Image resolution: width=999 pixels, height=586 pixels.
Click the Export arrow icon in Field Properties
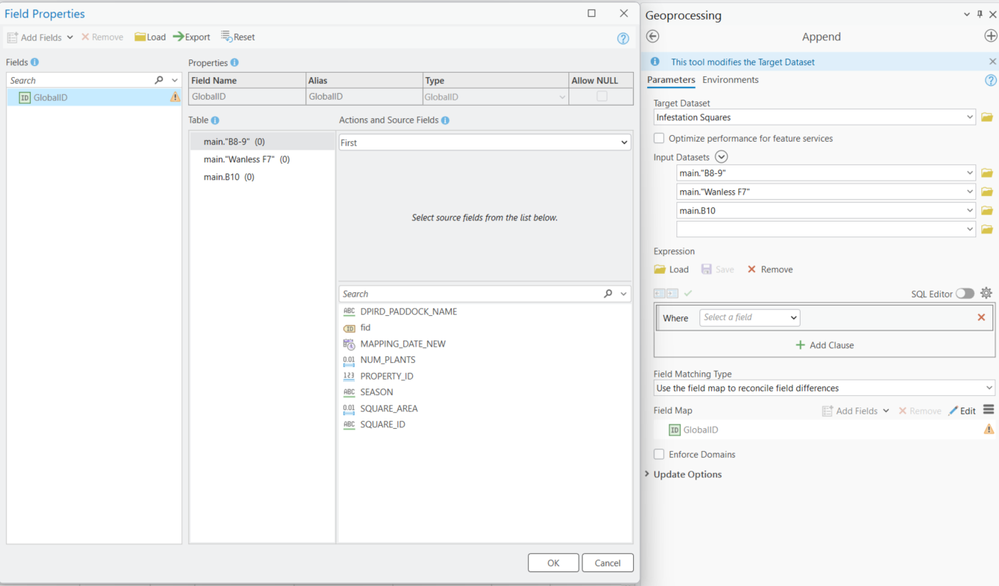[178, 37]
